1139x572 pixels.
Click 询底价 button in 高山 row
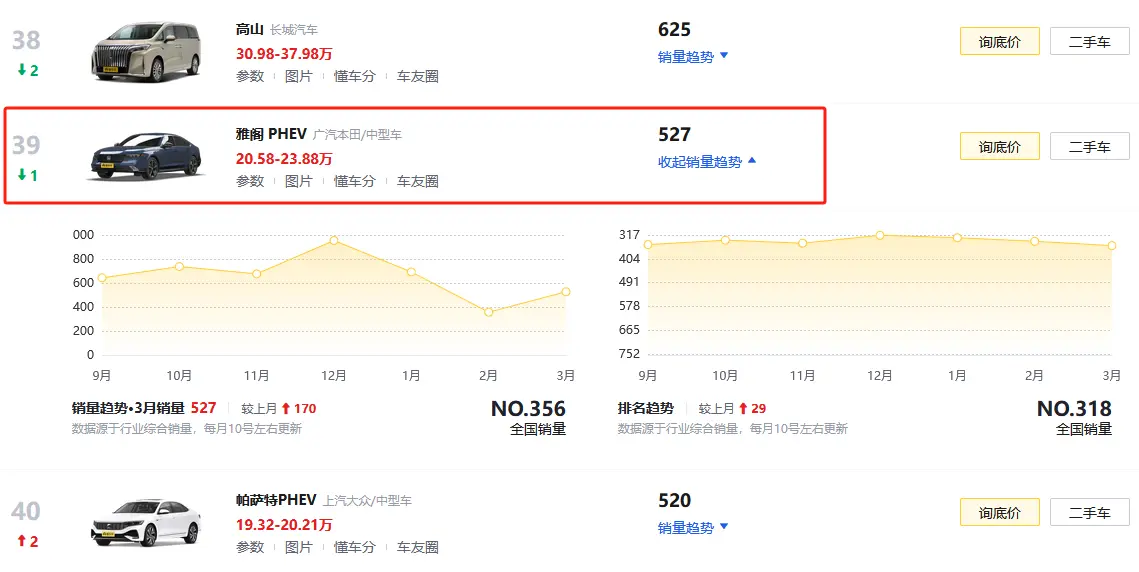click(1000, 41)
